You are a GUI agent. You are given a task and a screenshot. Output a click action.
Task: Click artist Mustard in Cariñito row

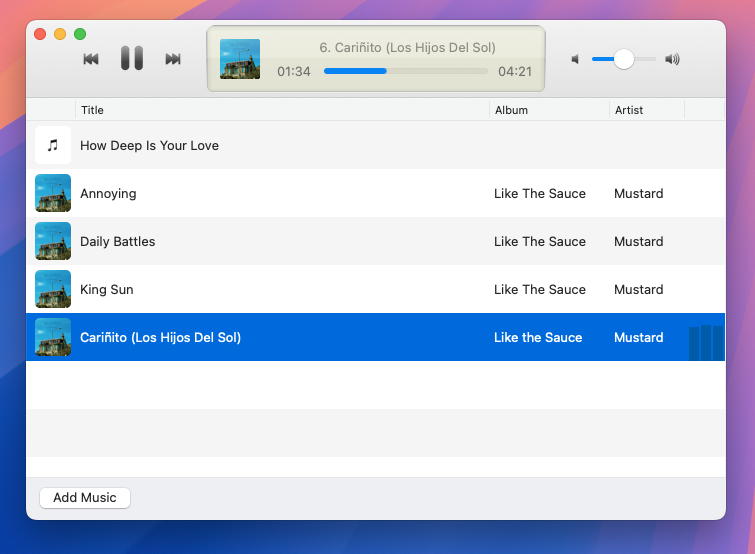(x=638, y=337)
